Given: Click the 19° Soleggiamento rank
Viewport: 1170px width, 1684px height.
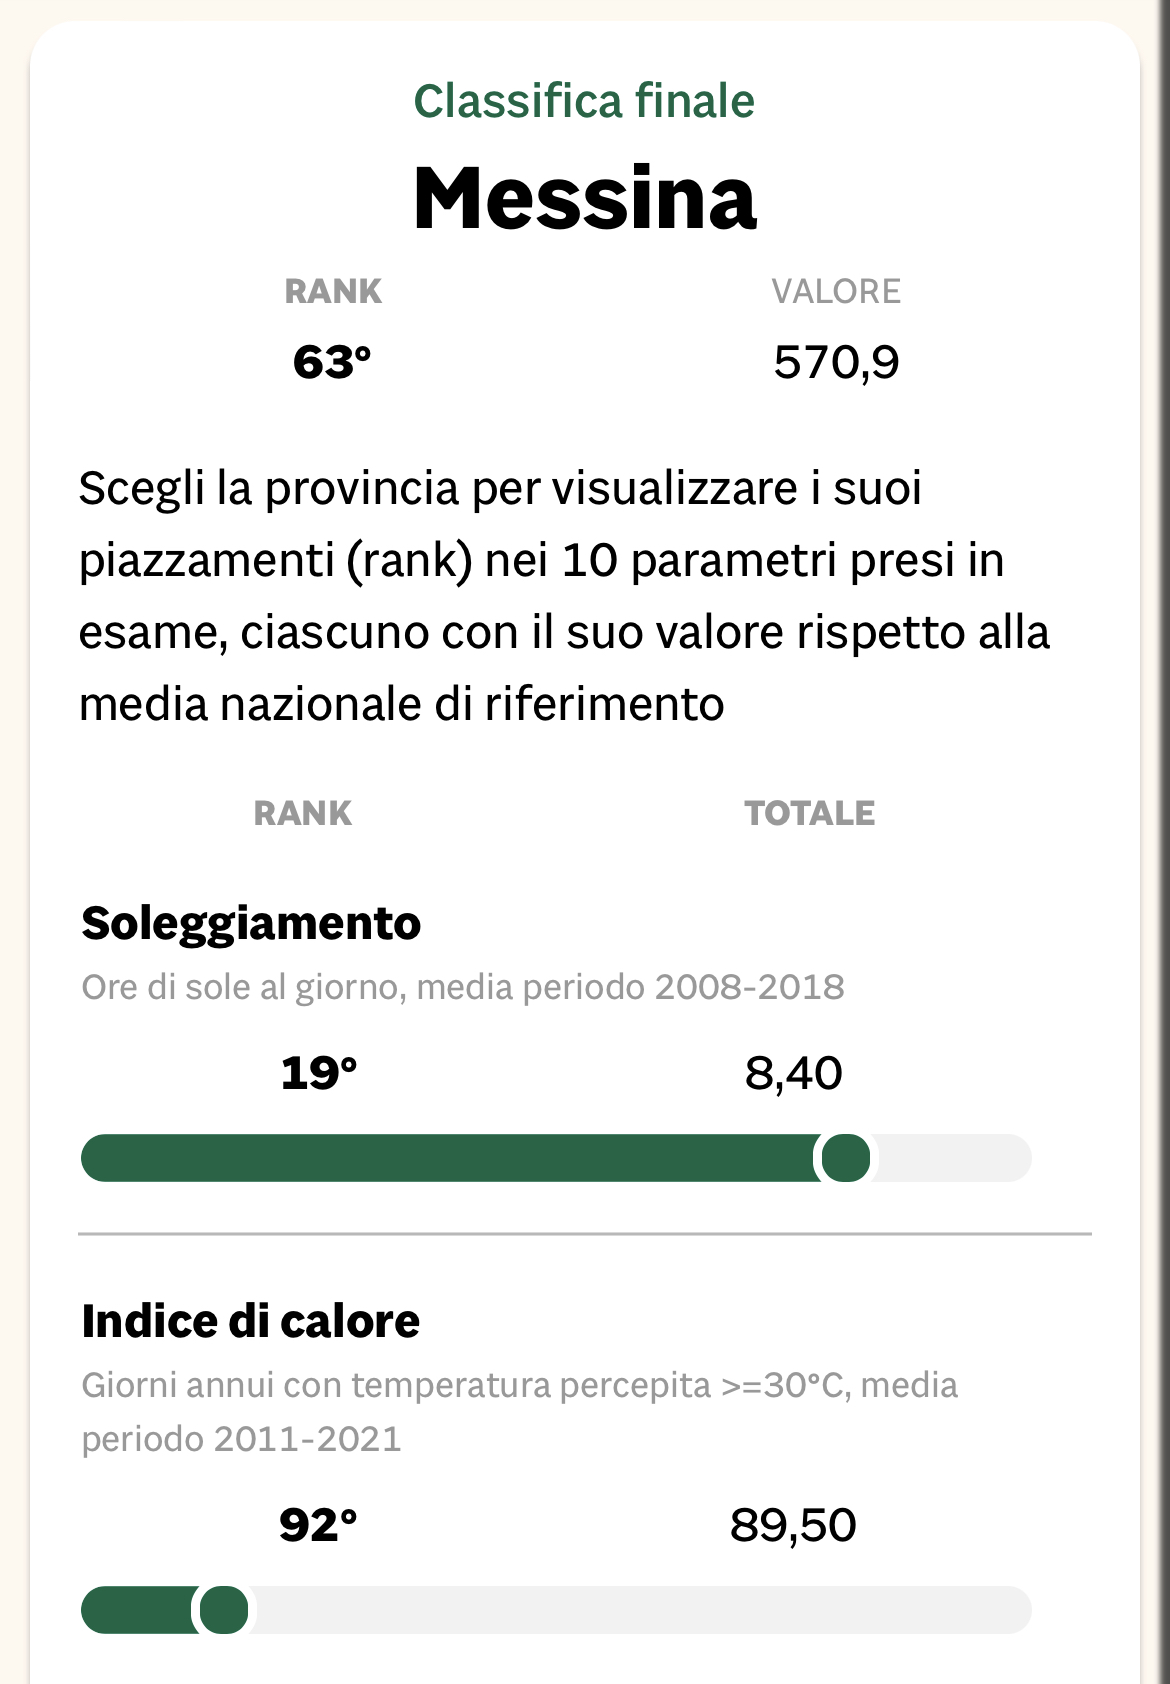Looking at the screenshot, I should point(319,1073).
